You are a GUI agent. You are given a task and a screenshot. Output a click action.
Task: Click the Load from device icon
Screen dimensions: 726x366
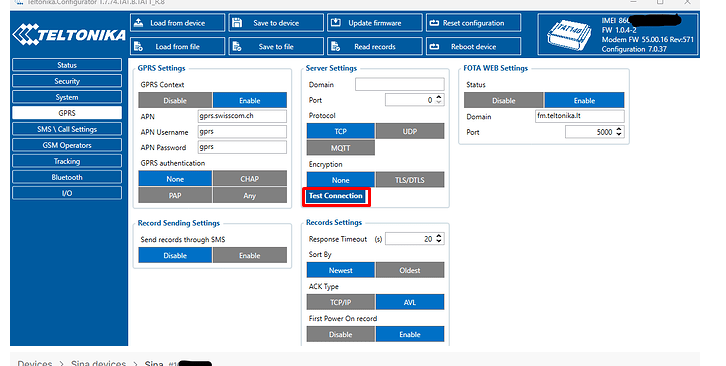[x=138, y=22]
